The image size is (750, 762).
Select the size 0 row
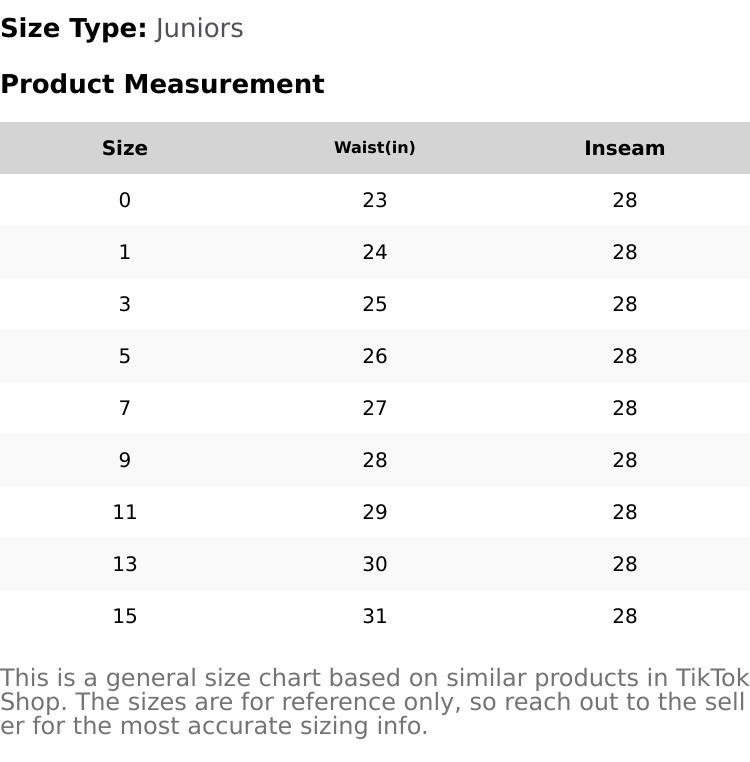(125, 200)
